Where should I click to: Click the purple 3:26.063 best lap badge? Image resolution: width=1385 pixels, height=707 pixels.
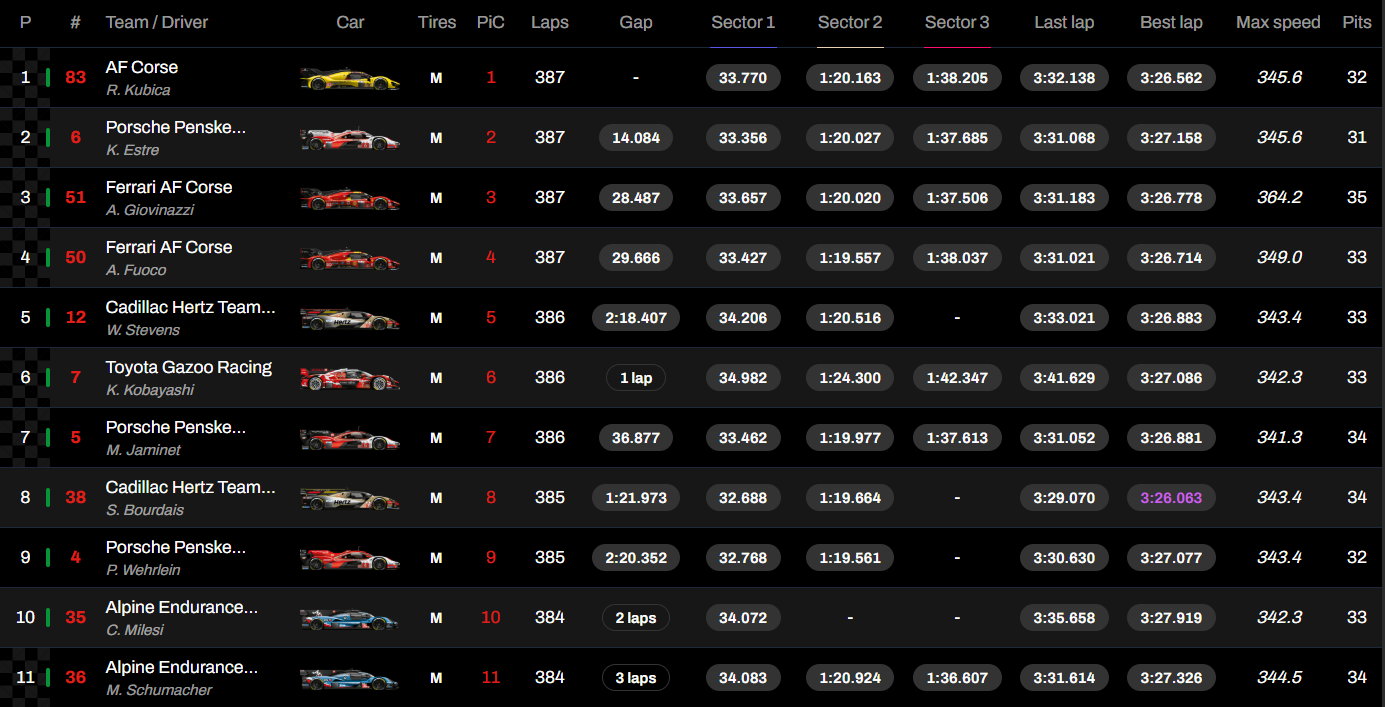(x=1171, y=498)
